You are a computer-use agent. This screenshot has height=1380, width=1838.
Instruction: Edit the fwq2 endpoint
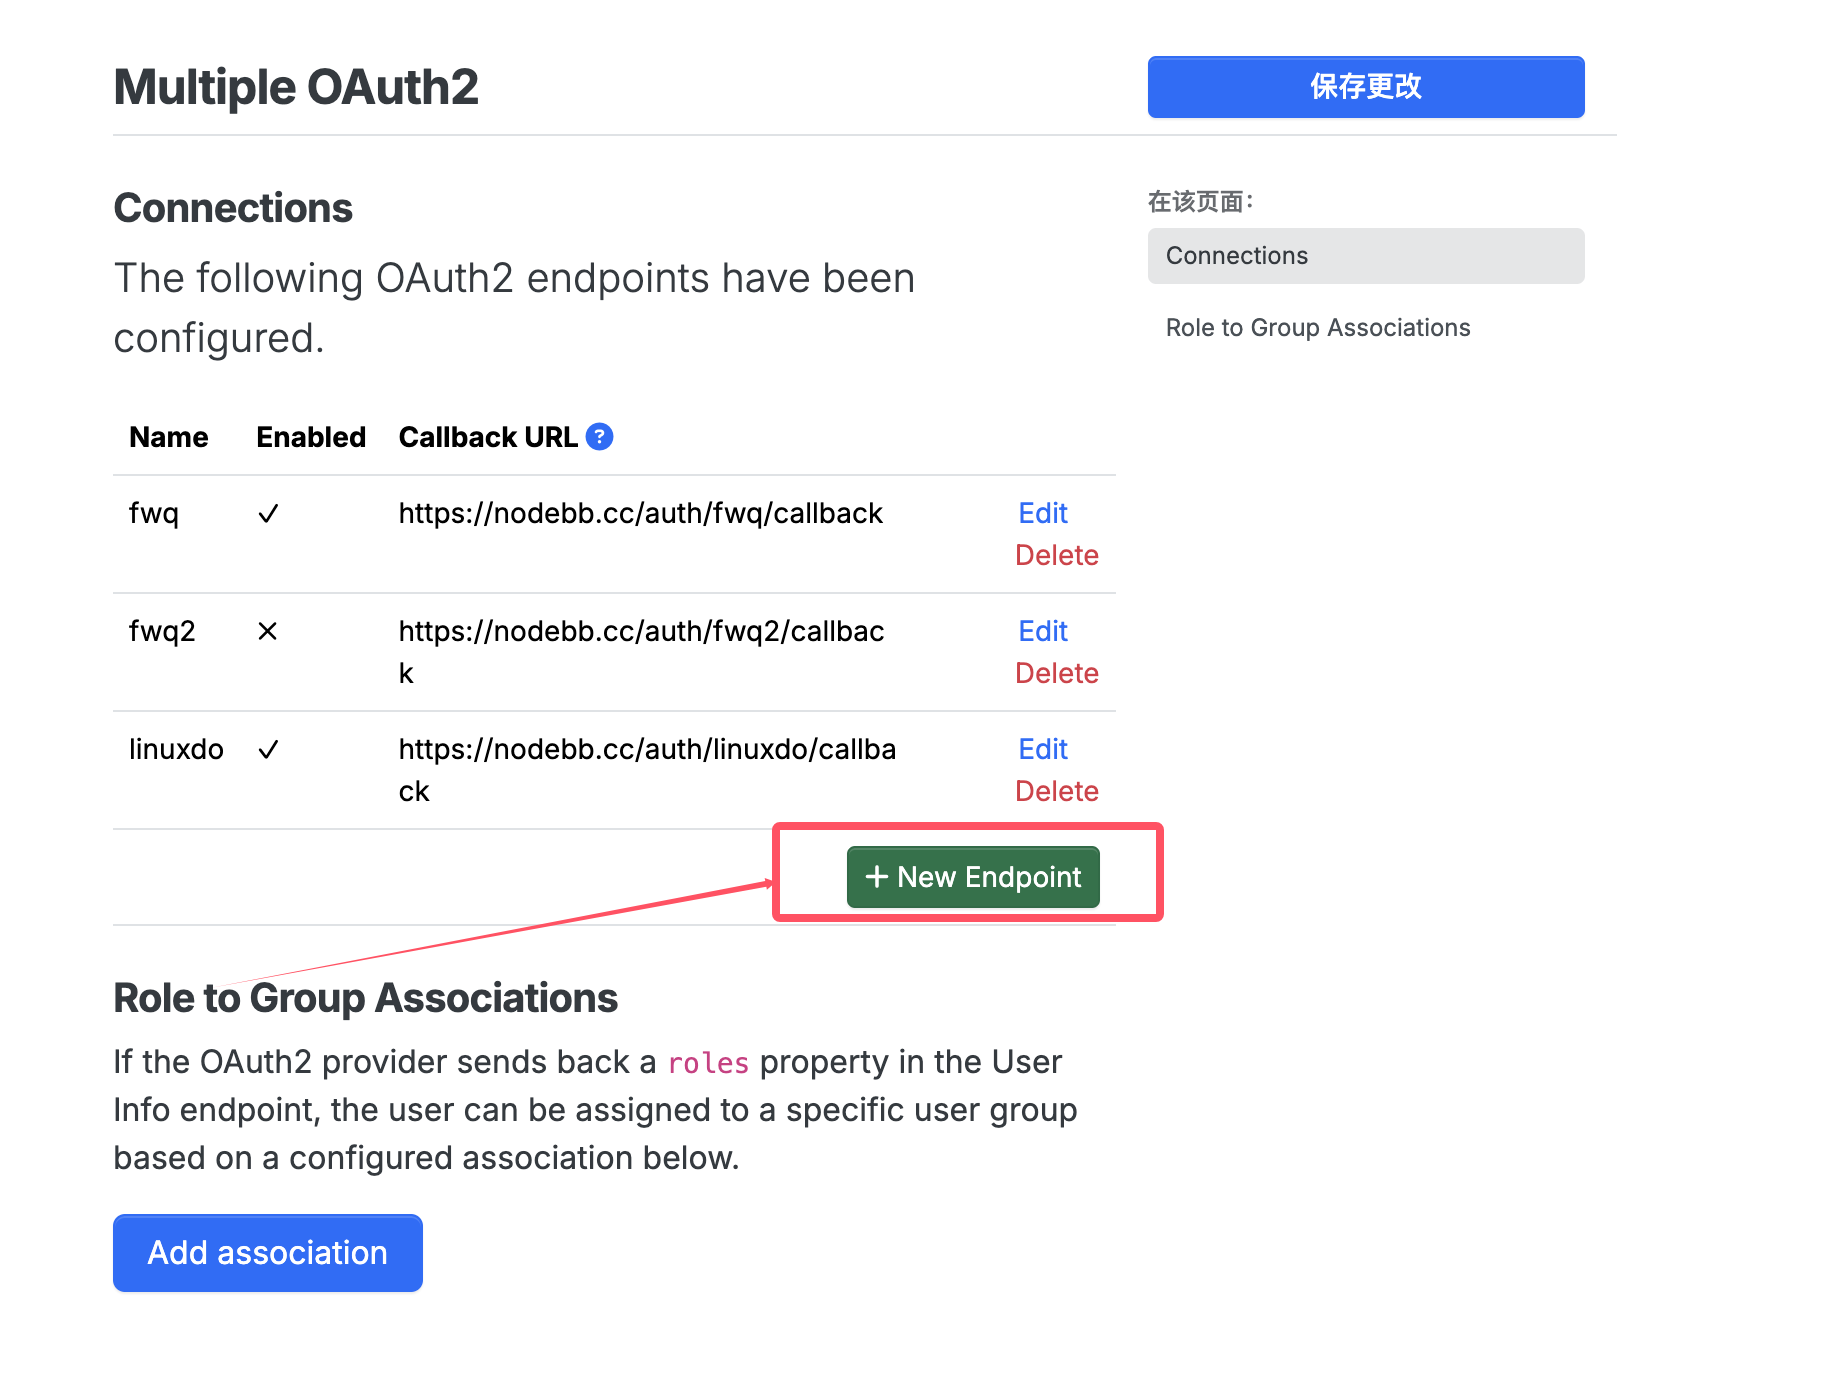click(x=1043, y=631)
